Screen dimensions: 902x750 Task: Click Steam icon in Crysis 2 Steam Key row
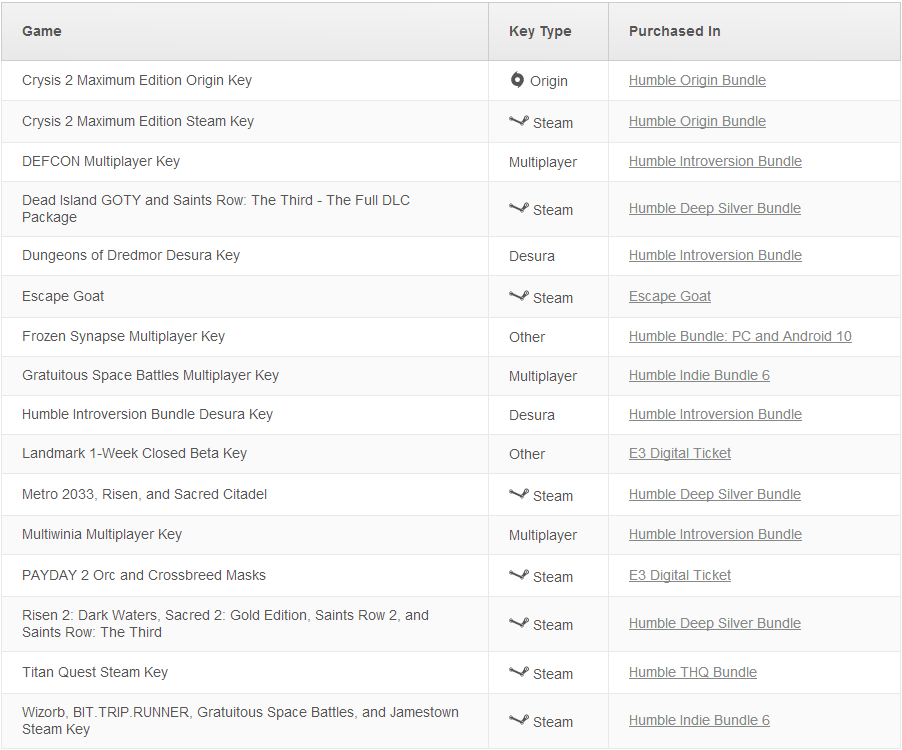tap(519, 121)
